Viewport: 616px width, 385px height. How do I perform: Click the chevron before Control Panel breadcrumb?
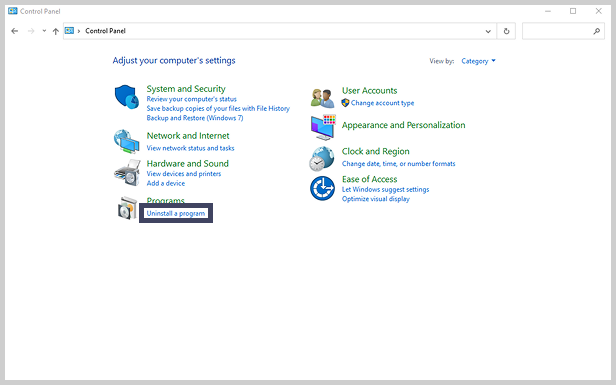(x=79, y=31)
